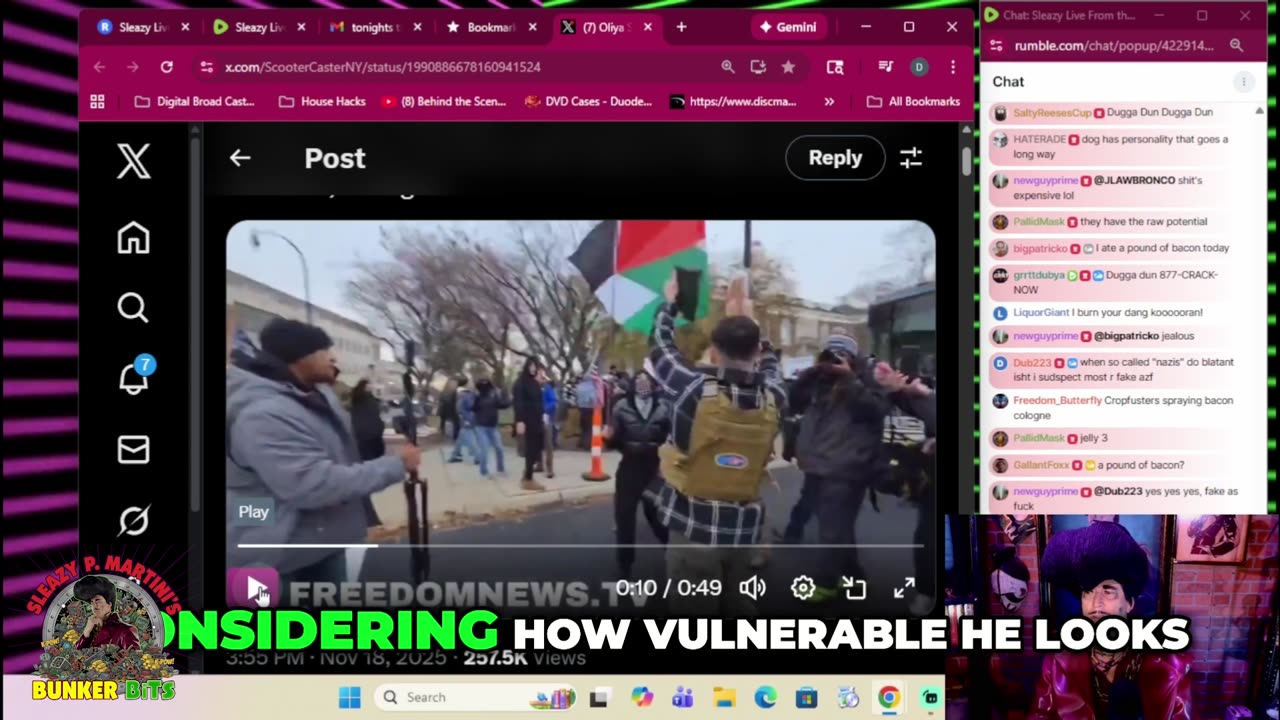Open the X logo home link
The height and width of the screenshot is (720, 1280).
[x=133, y=161]
